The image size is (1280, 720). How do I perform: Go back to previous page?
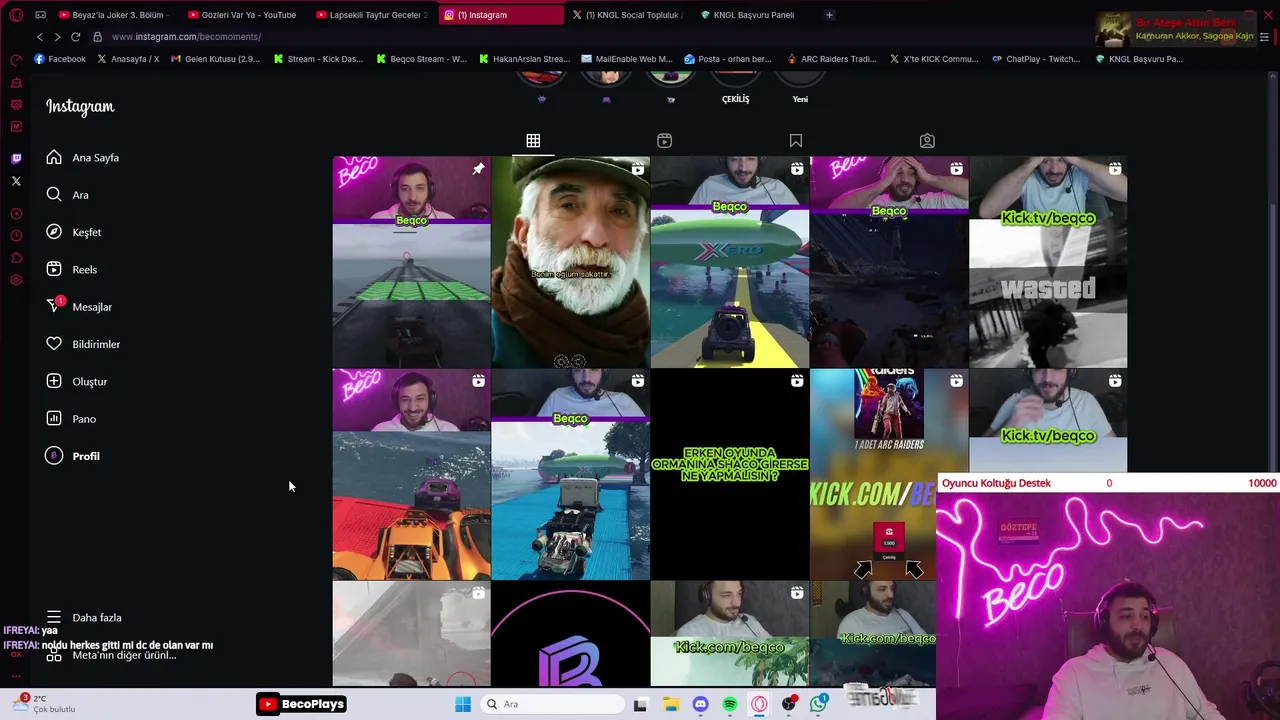40,37
